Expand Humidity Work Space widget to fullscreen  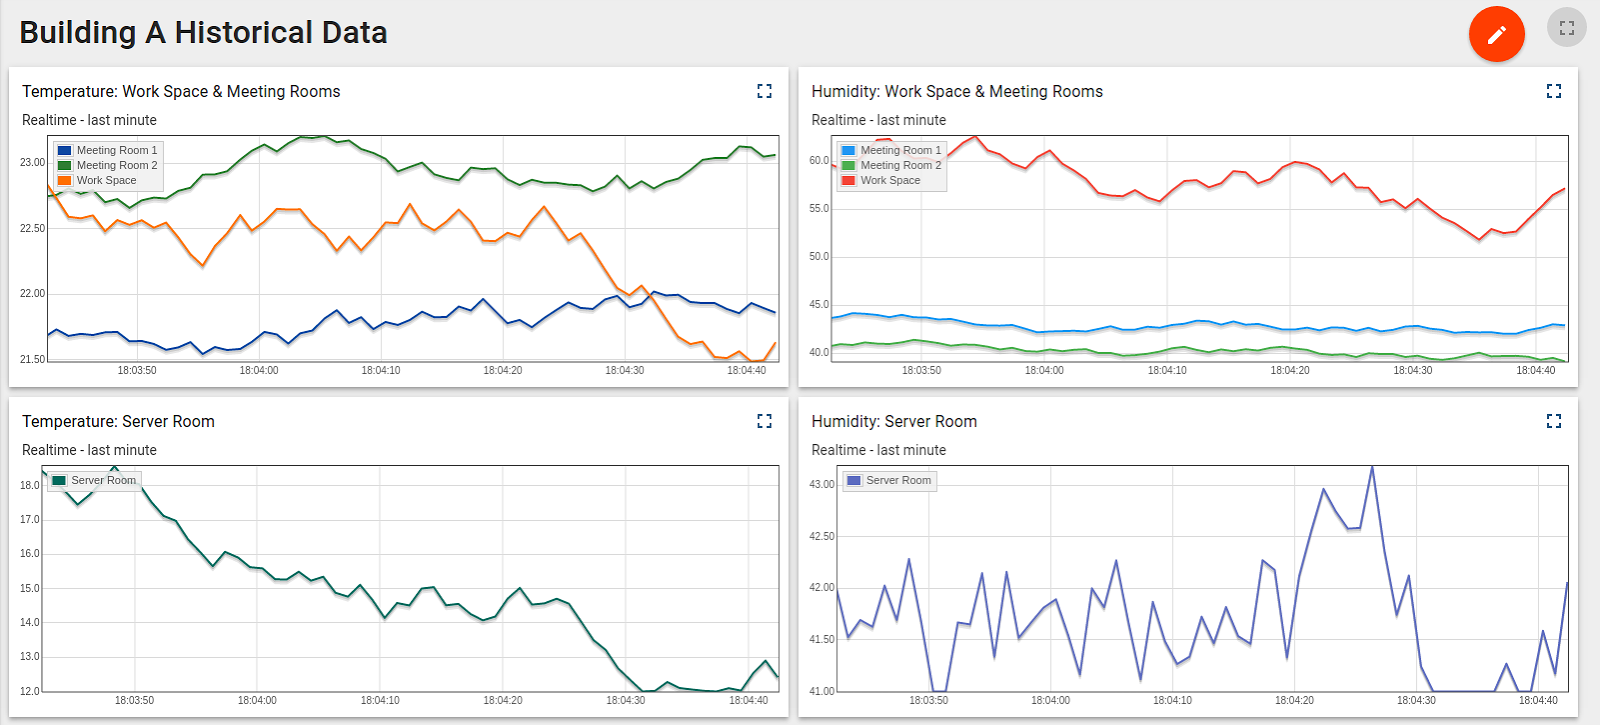pos(1553,91)
